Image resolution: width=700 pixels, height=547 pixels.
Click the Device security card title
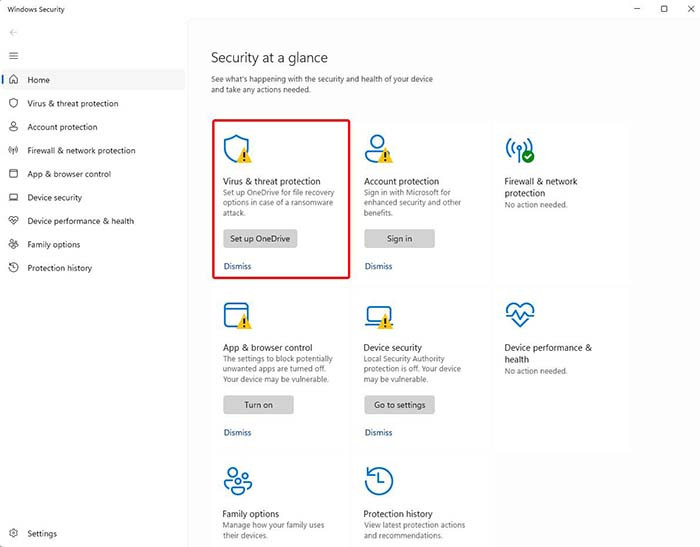[x=392, y=347]
